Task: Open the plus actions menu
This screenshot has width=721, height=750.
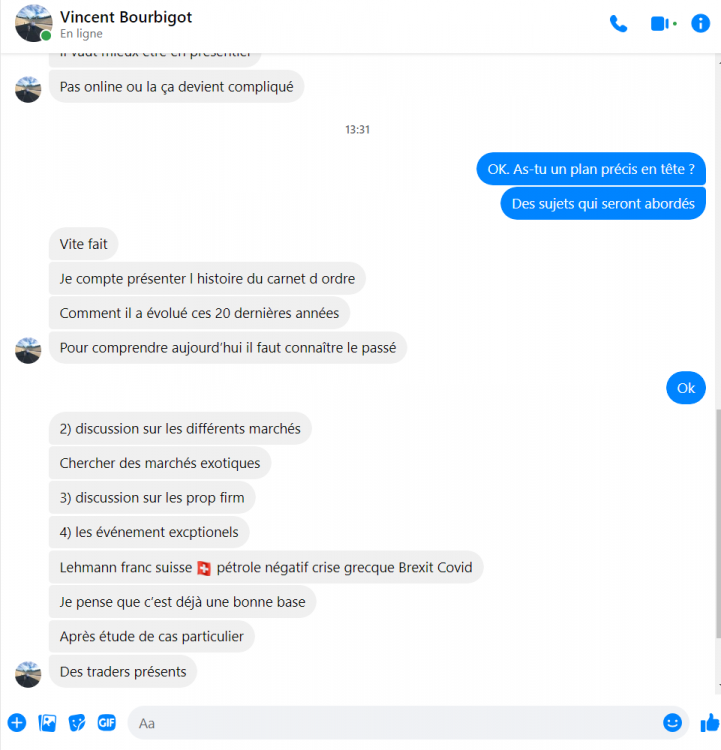Action: click(17, 723)
